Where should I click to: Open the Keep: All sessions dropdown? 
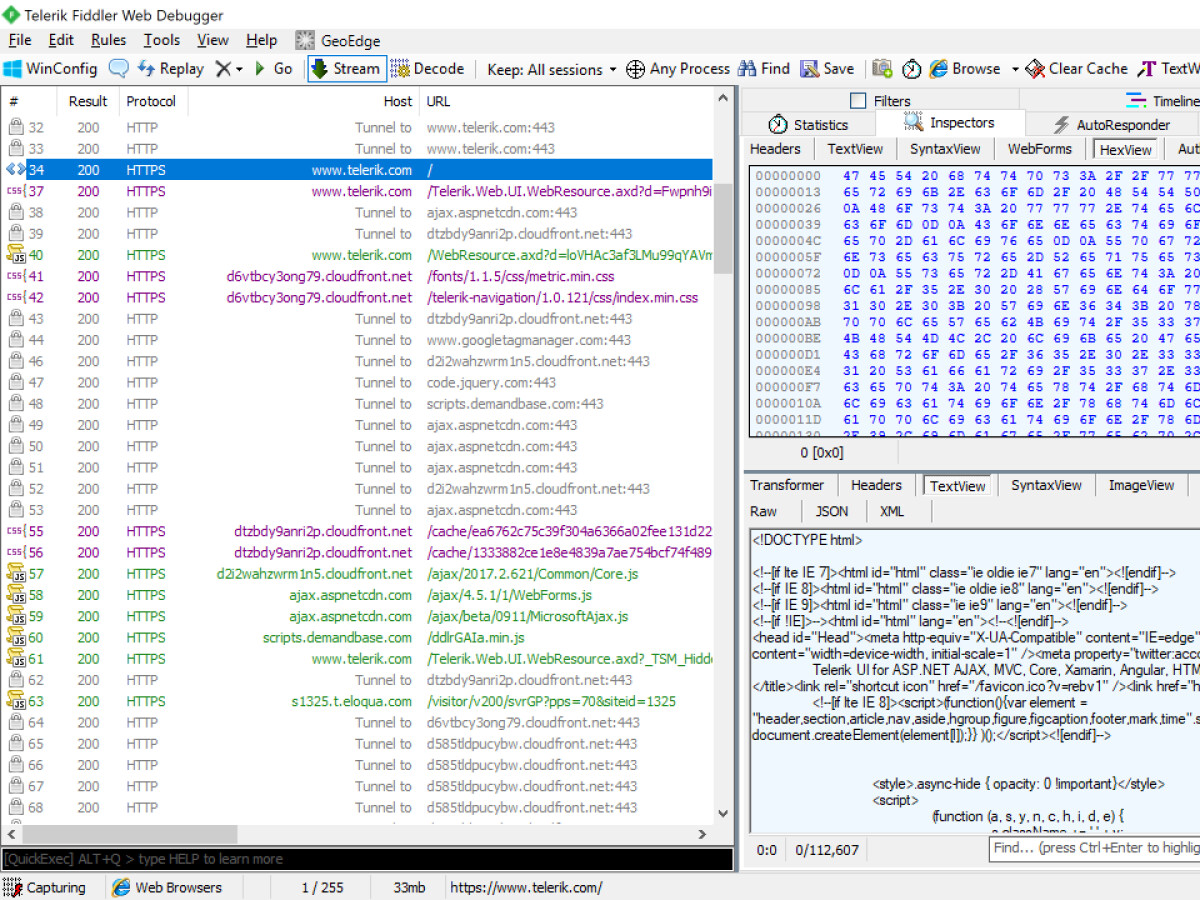point(551,69)
